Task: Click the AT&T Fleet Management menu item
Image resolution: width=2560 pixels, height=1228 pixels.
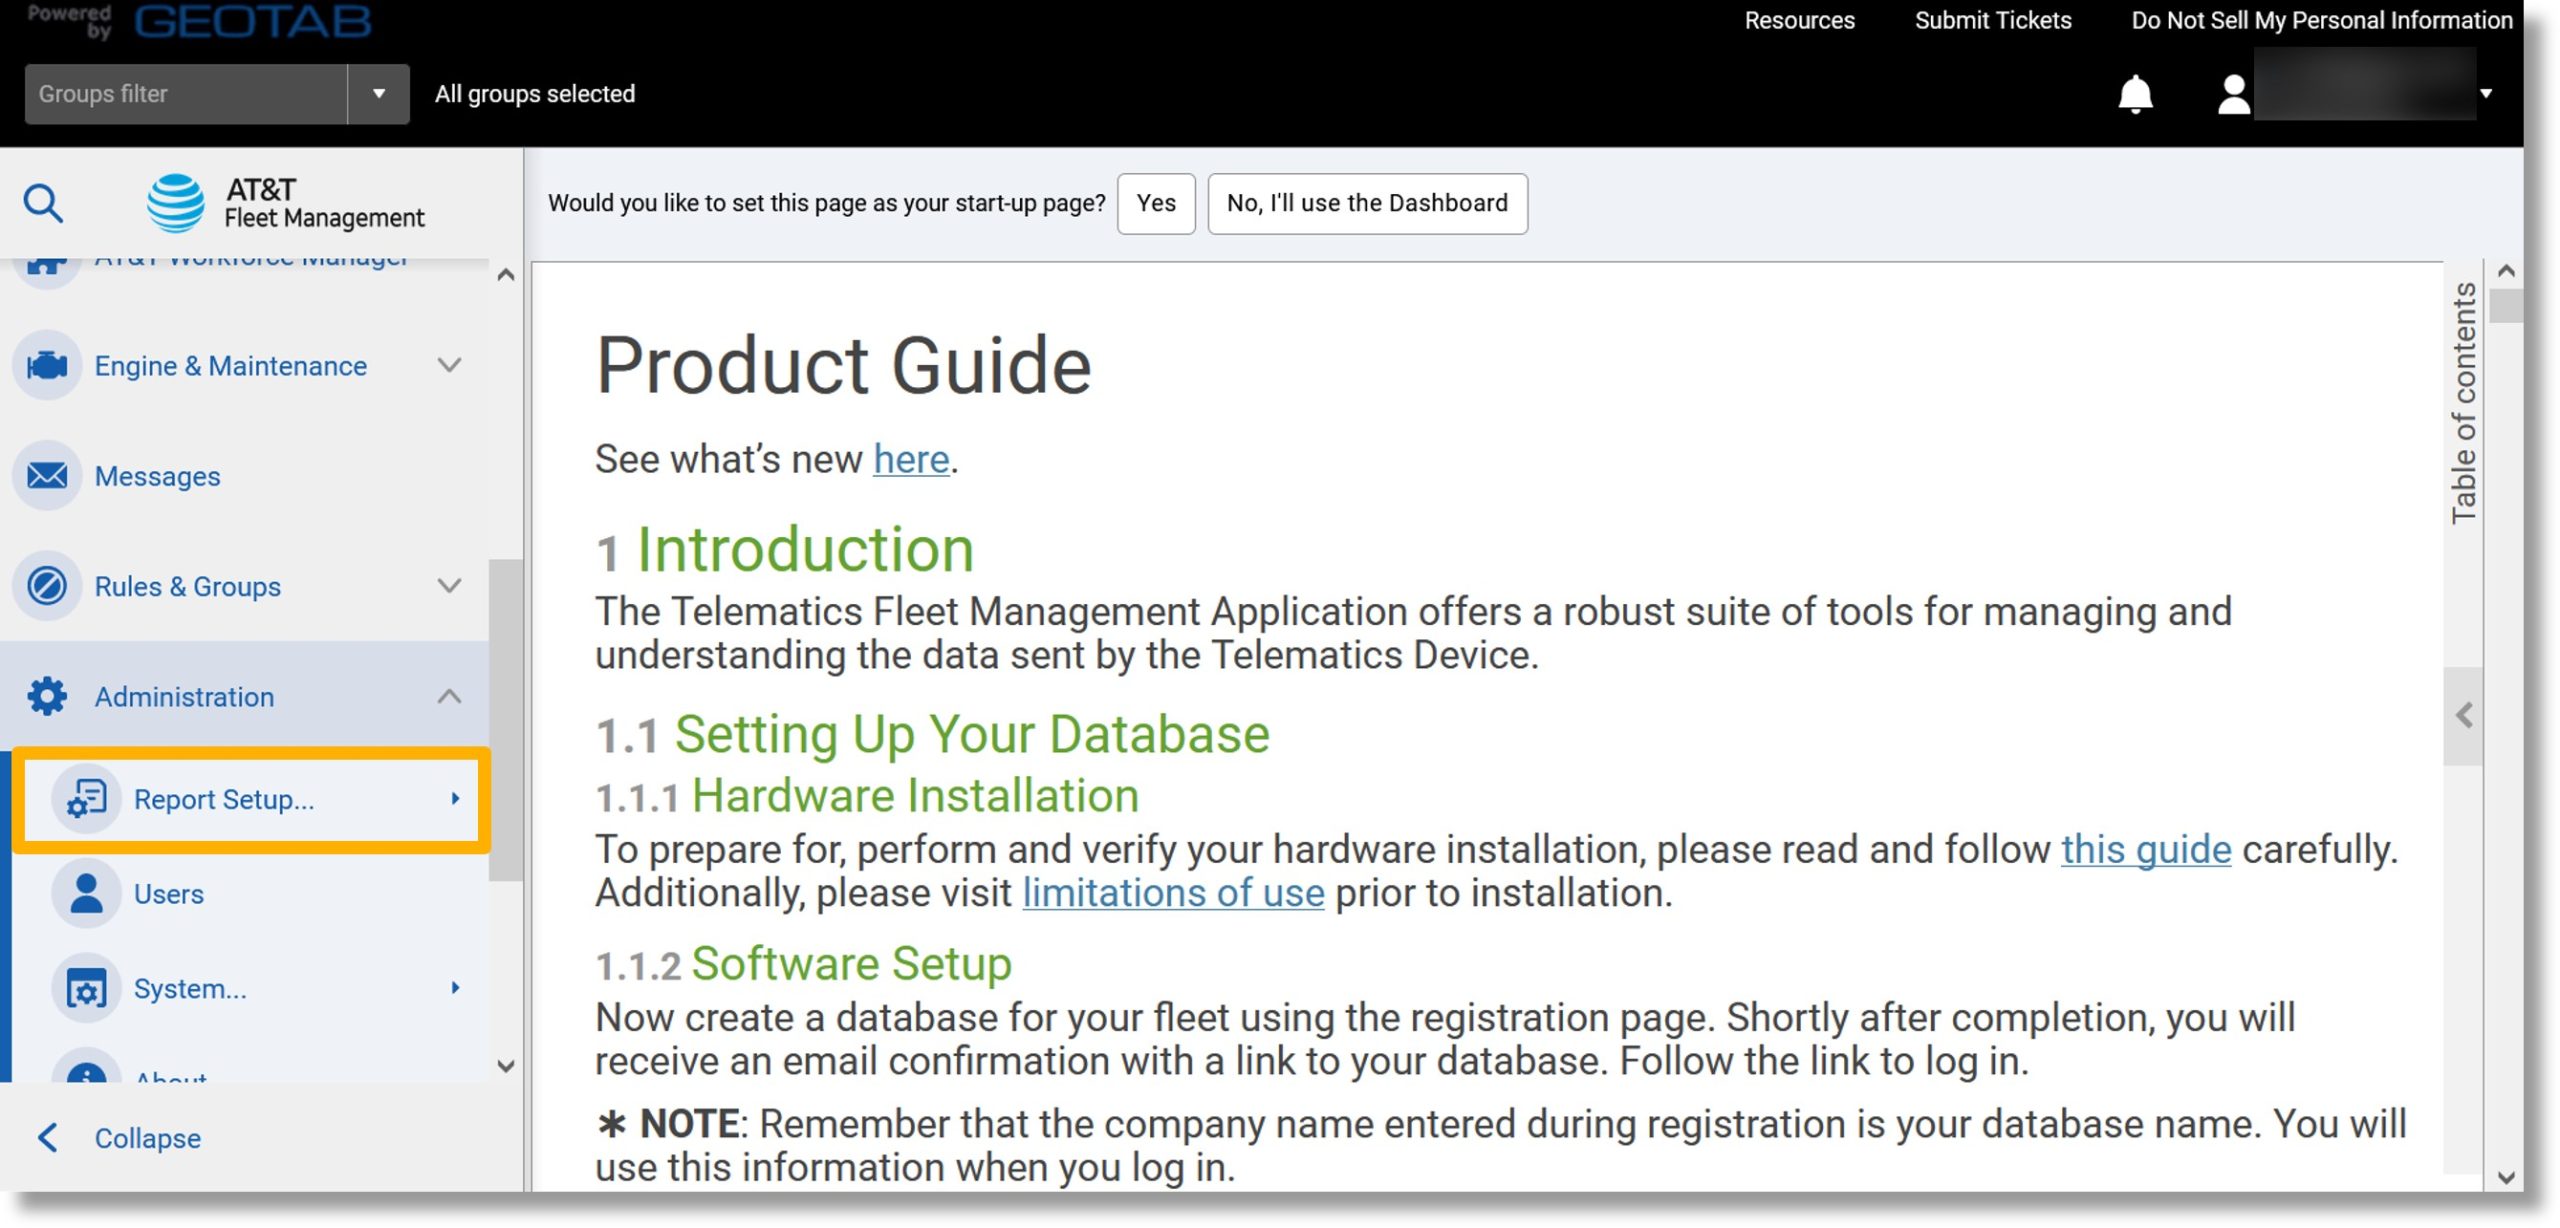Action: click(284, 202)
